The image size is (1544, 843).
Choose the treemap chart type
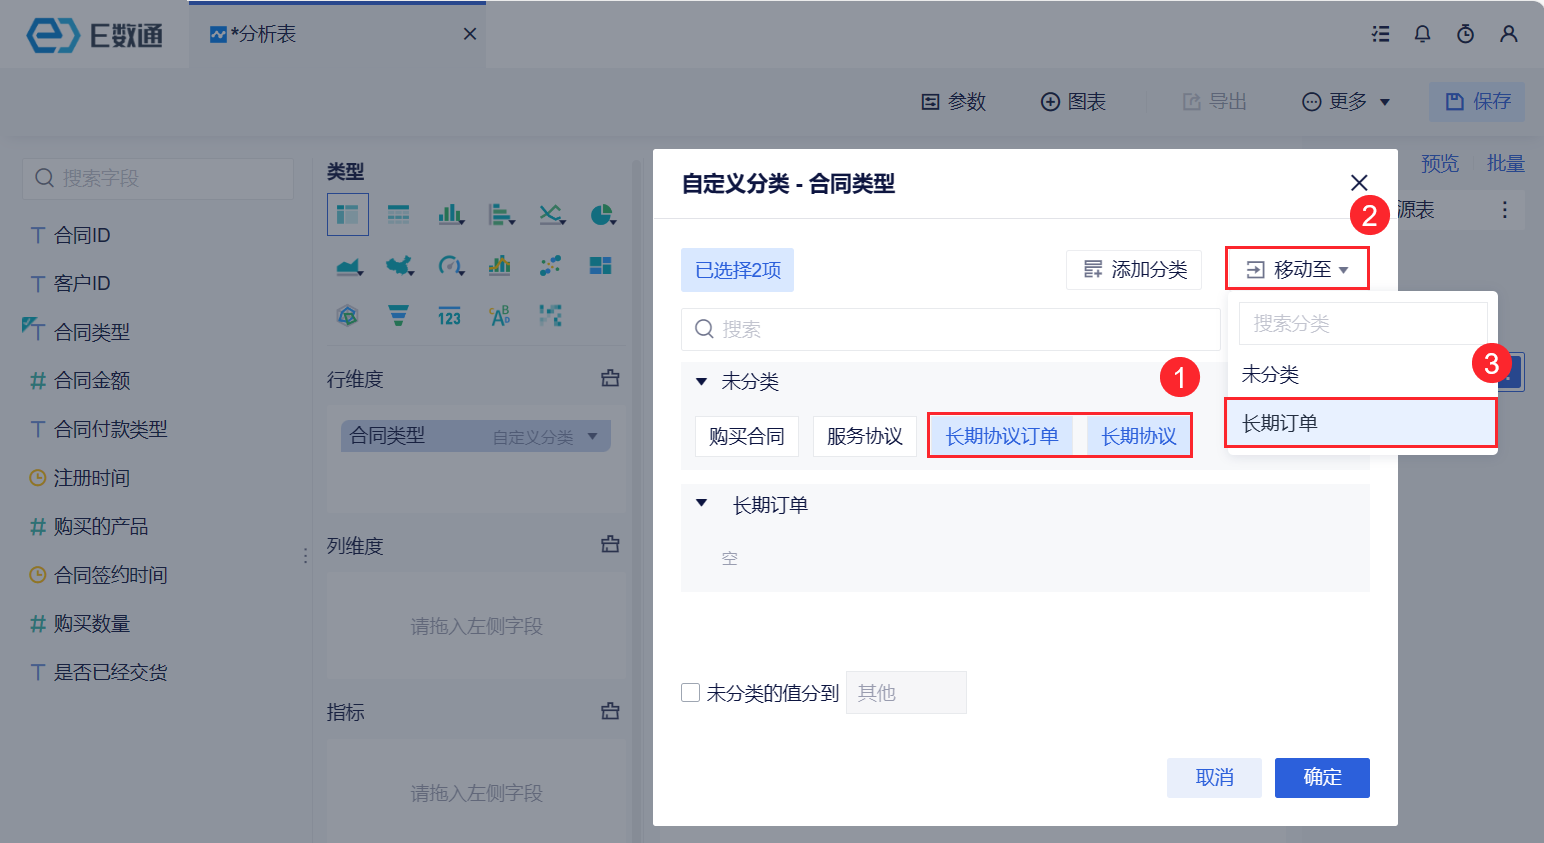click(x=601, y=265)
